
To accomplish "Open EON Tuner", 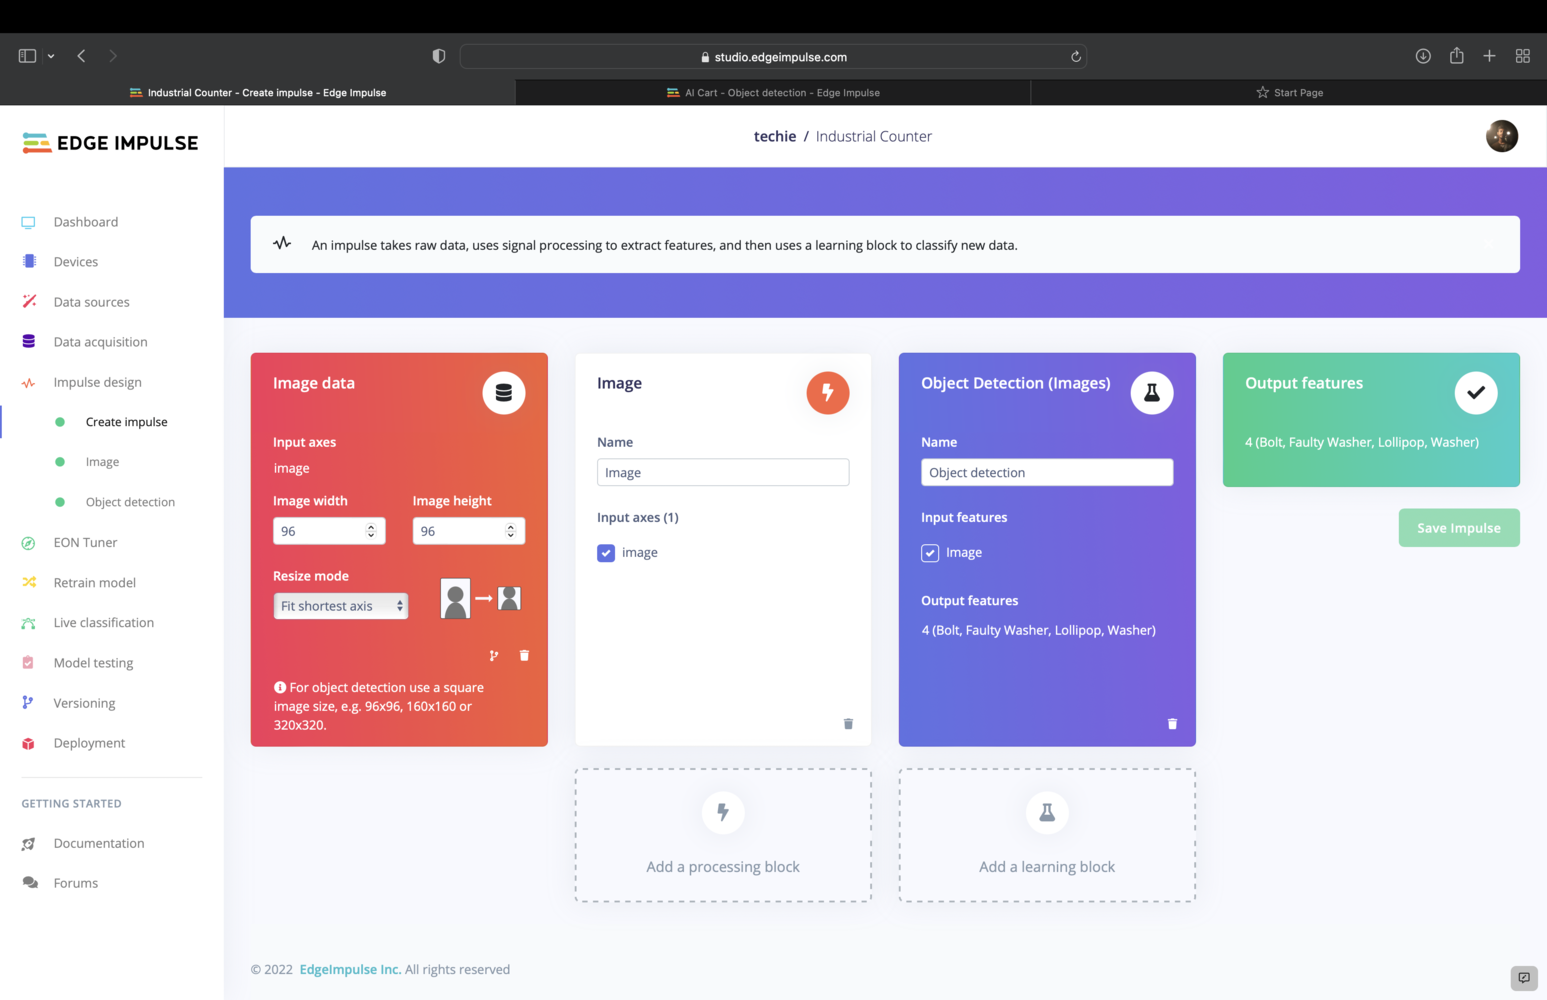I will click(x=85, y=542).
